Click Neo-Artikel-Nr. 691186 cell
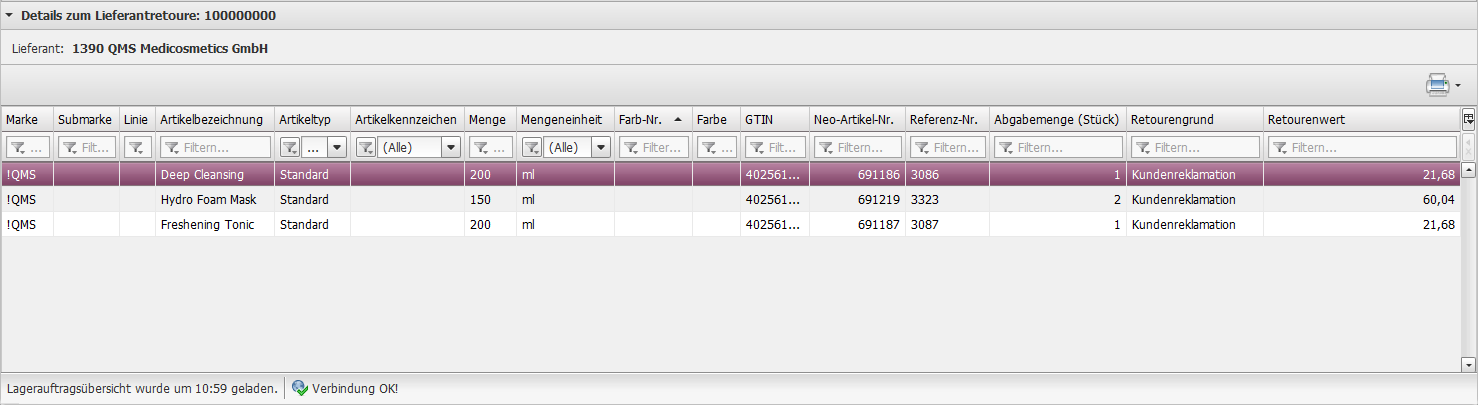Image resolution: width=1478 pixels, height=405 pixels. [857, 174]
